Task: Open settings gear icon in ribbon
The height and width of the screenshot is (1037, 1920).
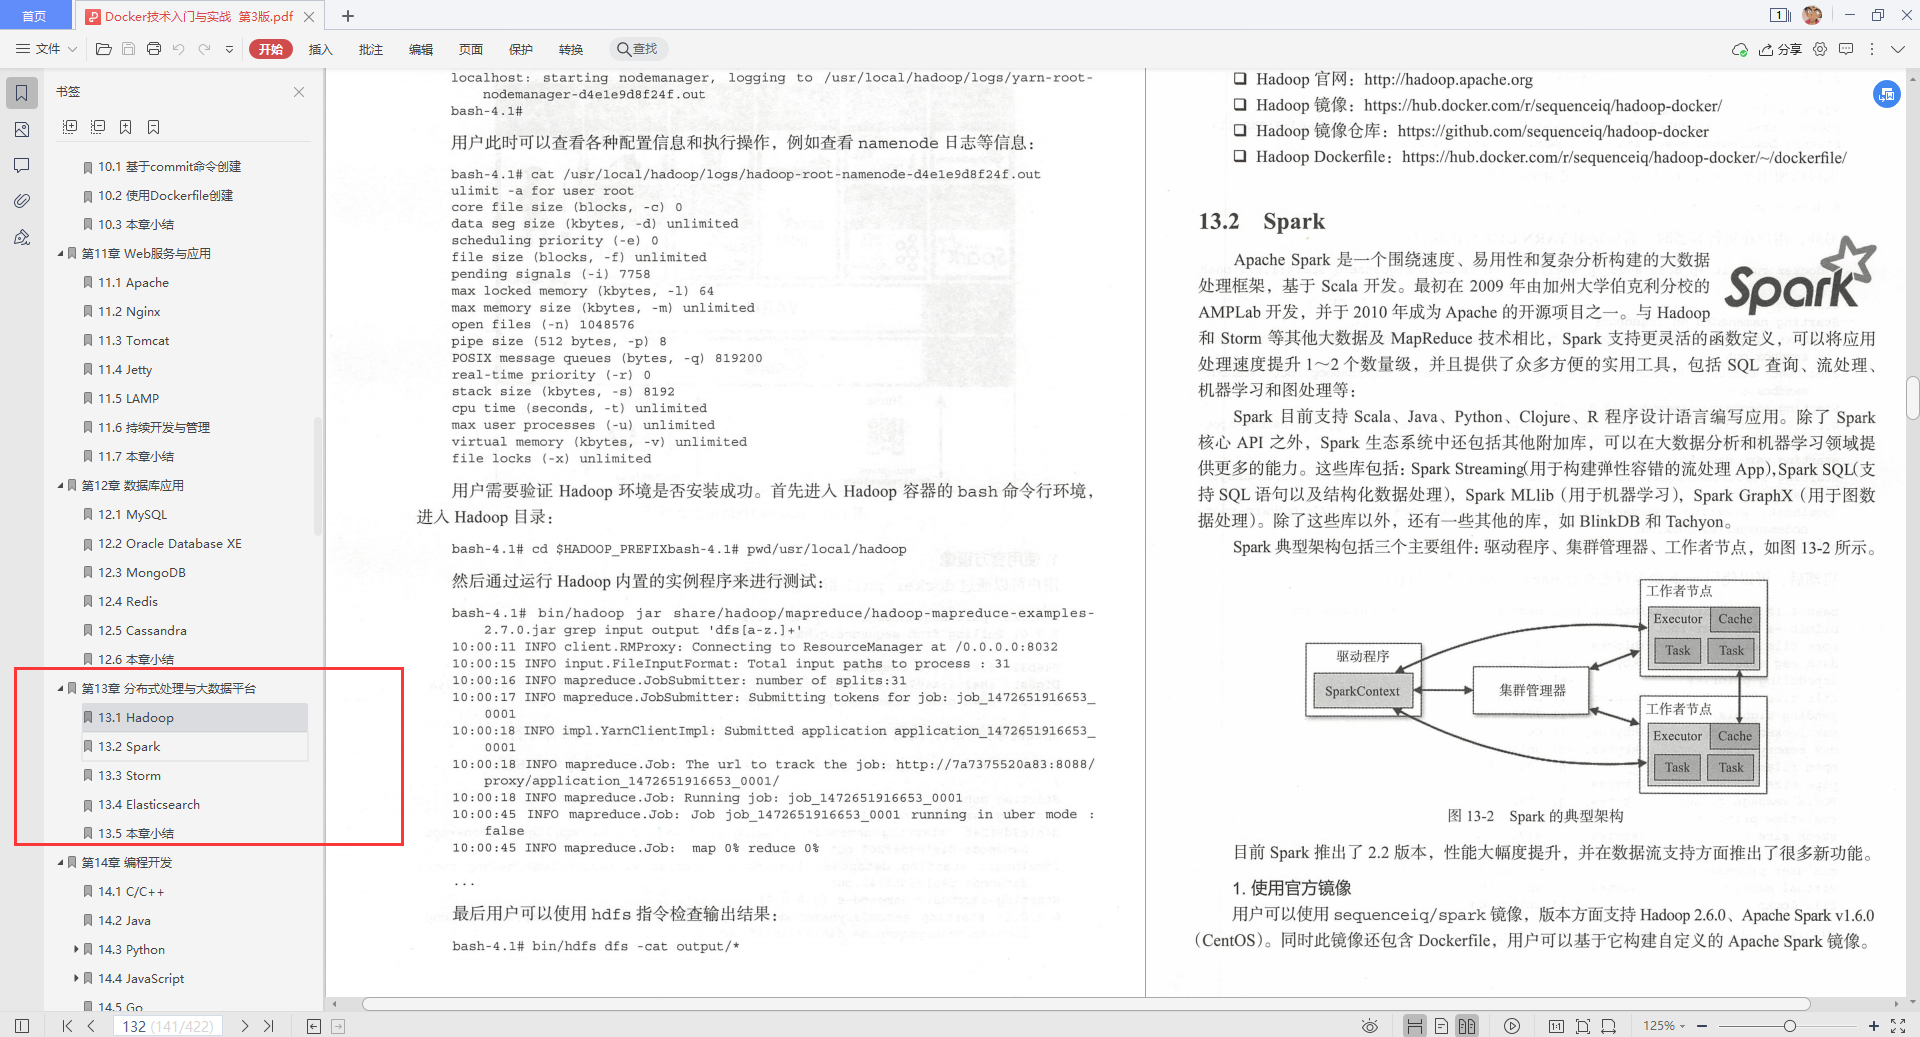Action: pyautogui.click(x=1820, y=49)
